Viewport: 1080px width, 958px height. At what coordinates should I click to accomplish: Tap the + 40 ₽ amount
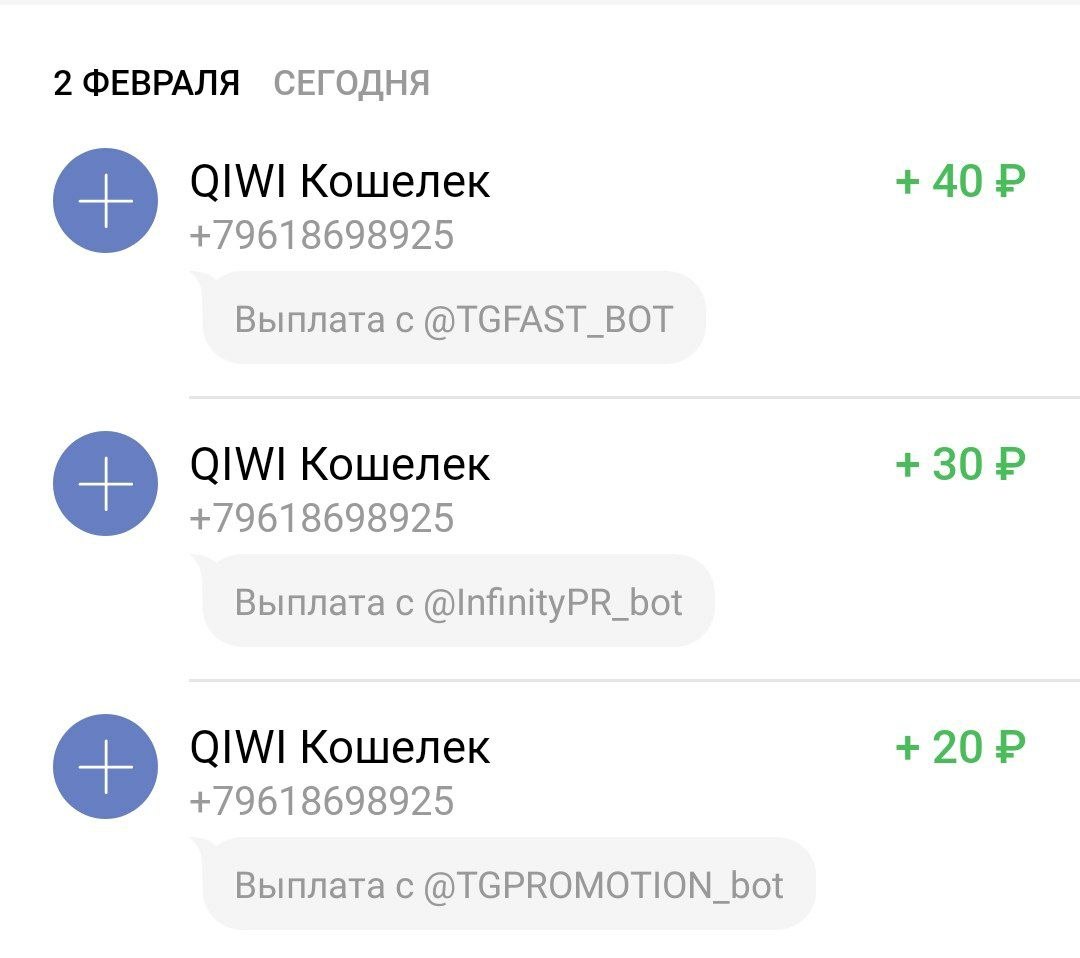click(x=960, y=182)
